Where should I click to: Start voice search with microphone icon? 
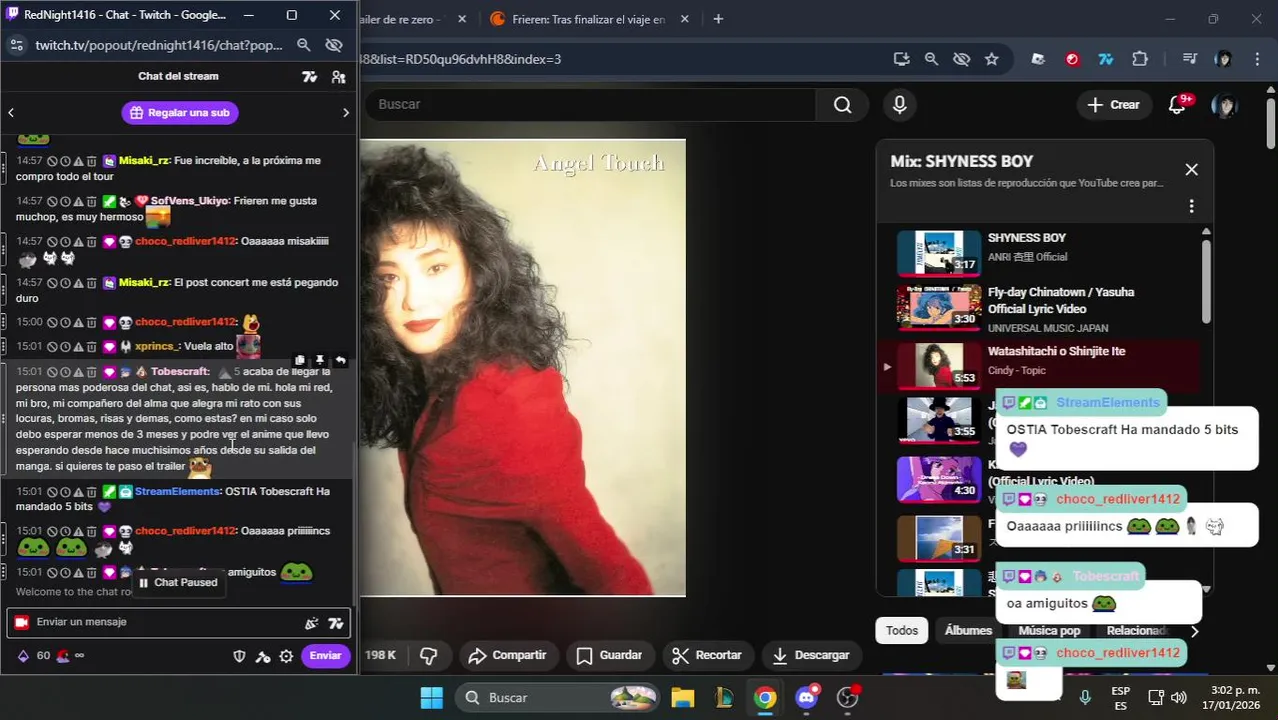tap(899, 104)
